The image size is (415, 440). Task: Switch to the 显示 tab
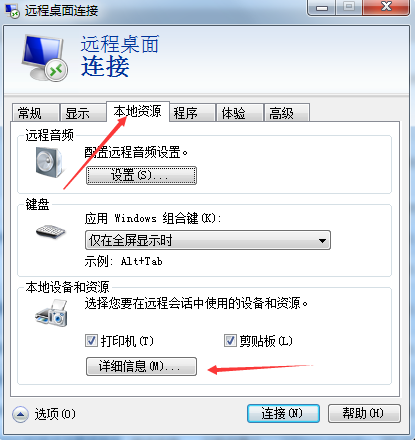pos(83,113)
